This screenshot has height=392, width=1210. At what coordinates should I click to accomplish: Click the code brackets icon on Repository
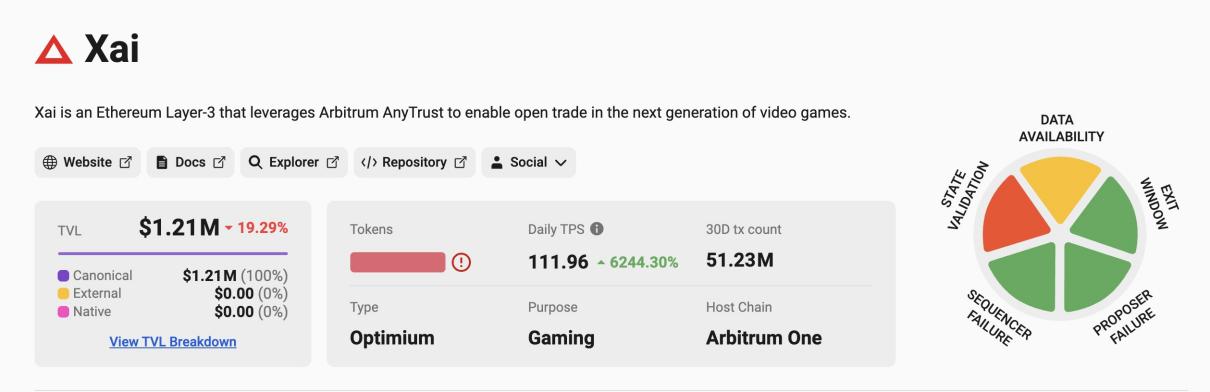[368, 162]
